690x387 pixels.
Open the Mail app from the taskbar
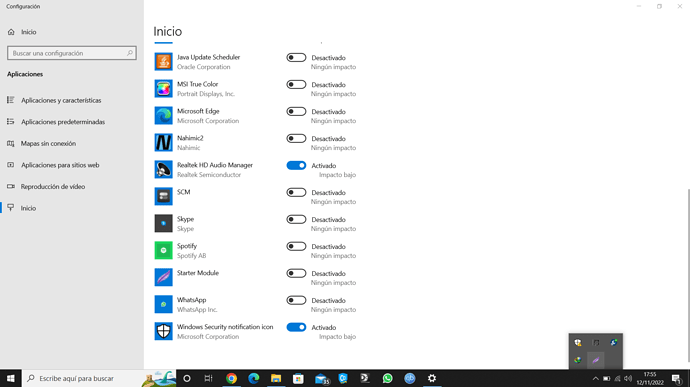click(322, 378)
